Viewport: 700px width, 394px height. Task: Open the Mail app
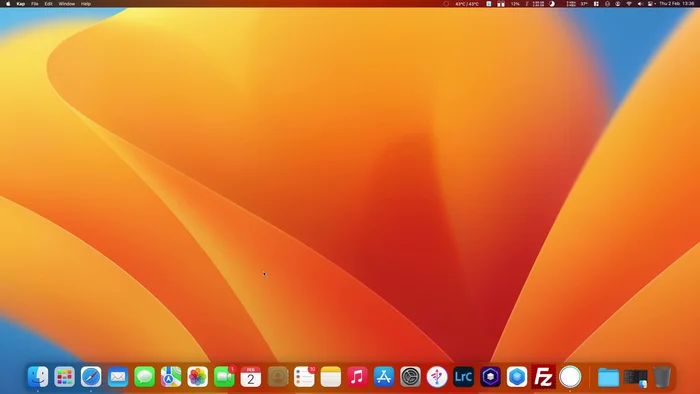click(118, 377)
